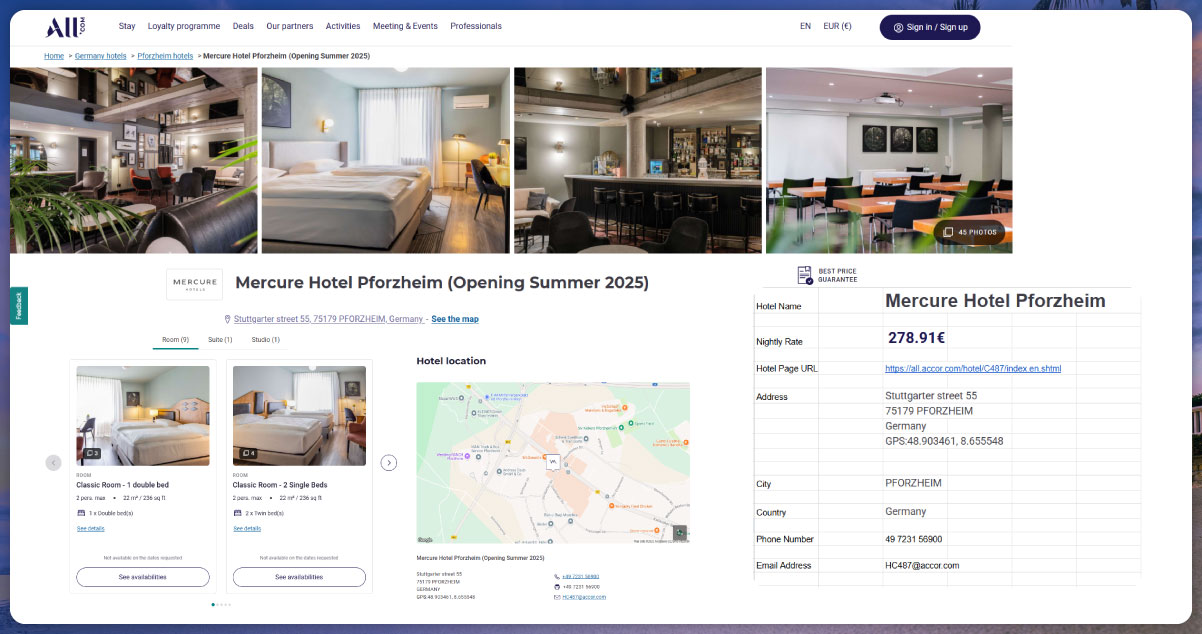View all 45 photos

pyautogui.click(x=970, y=232)
